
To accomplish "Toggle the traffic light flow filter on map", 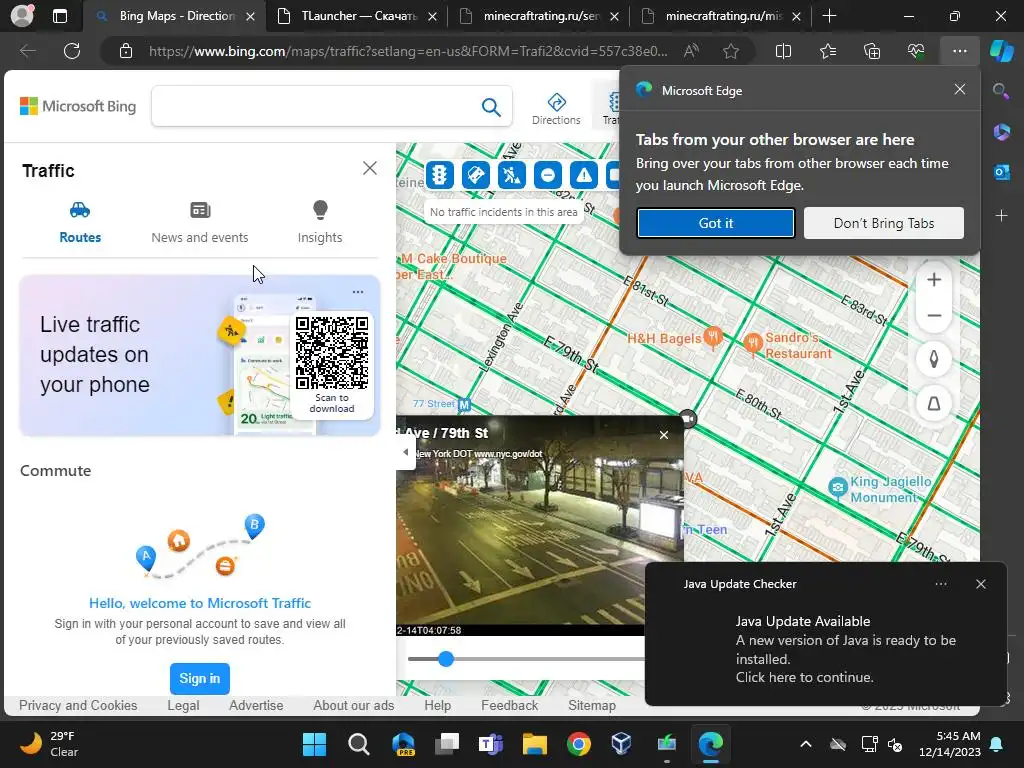I will pyautogui.click(x=440, y=175).
